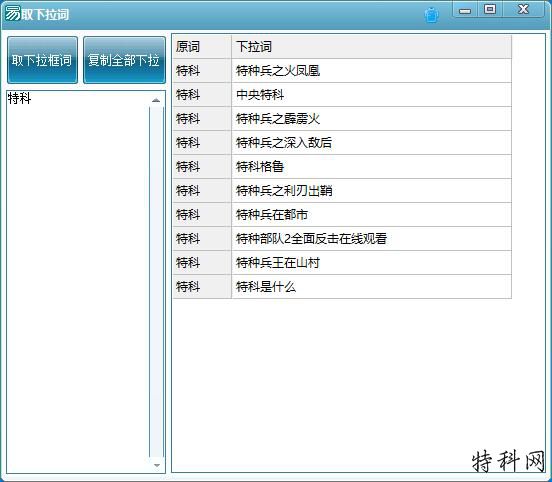Select the row 特科格鲁
The height and width of the screenshot is (482, 552).
(x=342, y=167)
